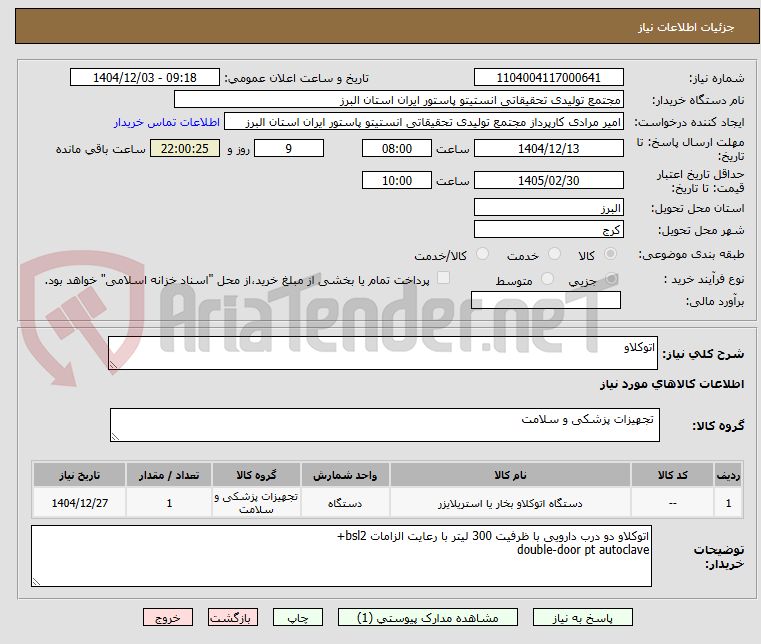Click the تعداد / مقدار column header

[x=169, y=475]
